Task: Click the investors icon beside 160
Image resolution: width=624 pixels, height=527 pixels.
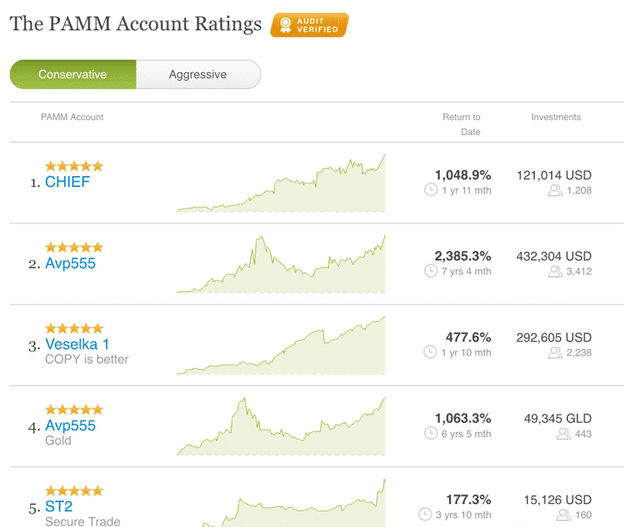Action: pyautogui.click(x=564, y=515)
